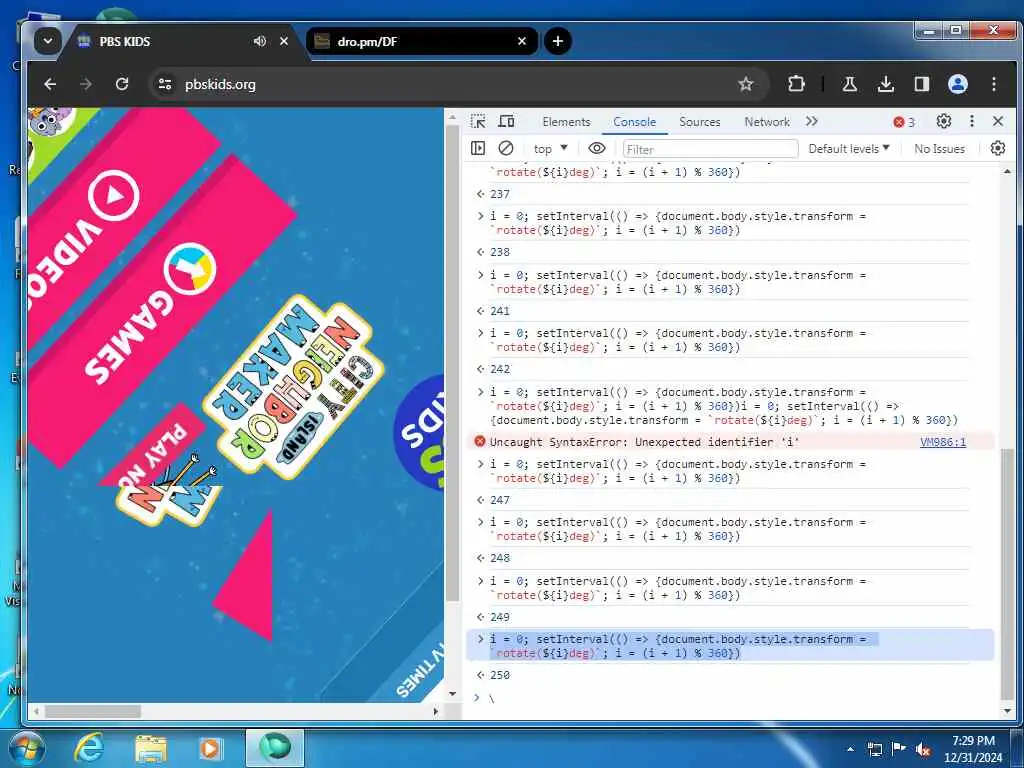This screenshot has width=1024, height=768.
Task: Click result value 238 in console
Action: coord(500,252)
